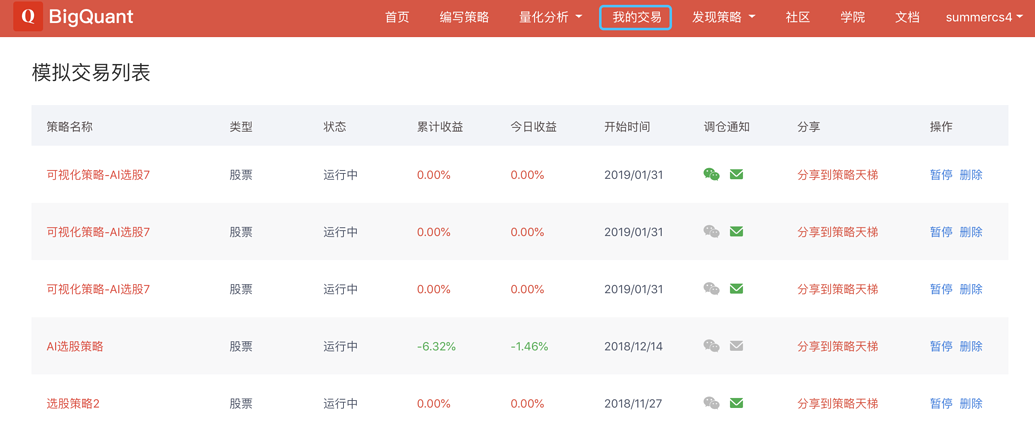
Task: Open the 学院 page
Action: (x=852, y=18)
